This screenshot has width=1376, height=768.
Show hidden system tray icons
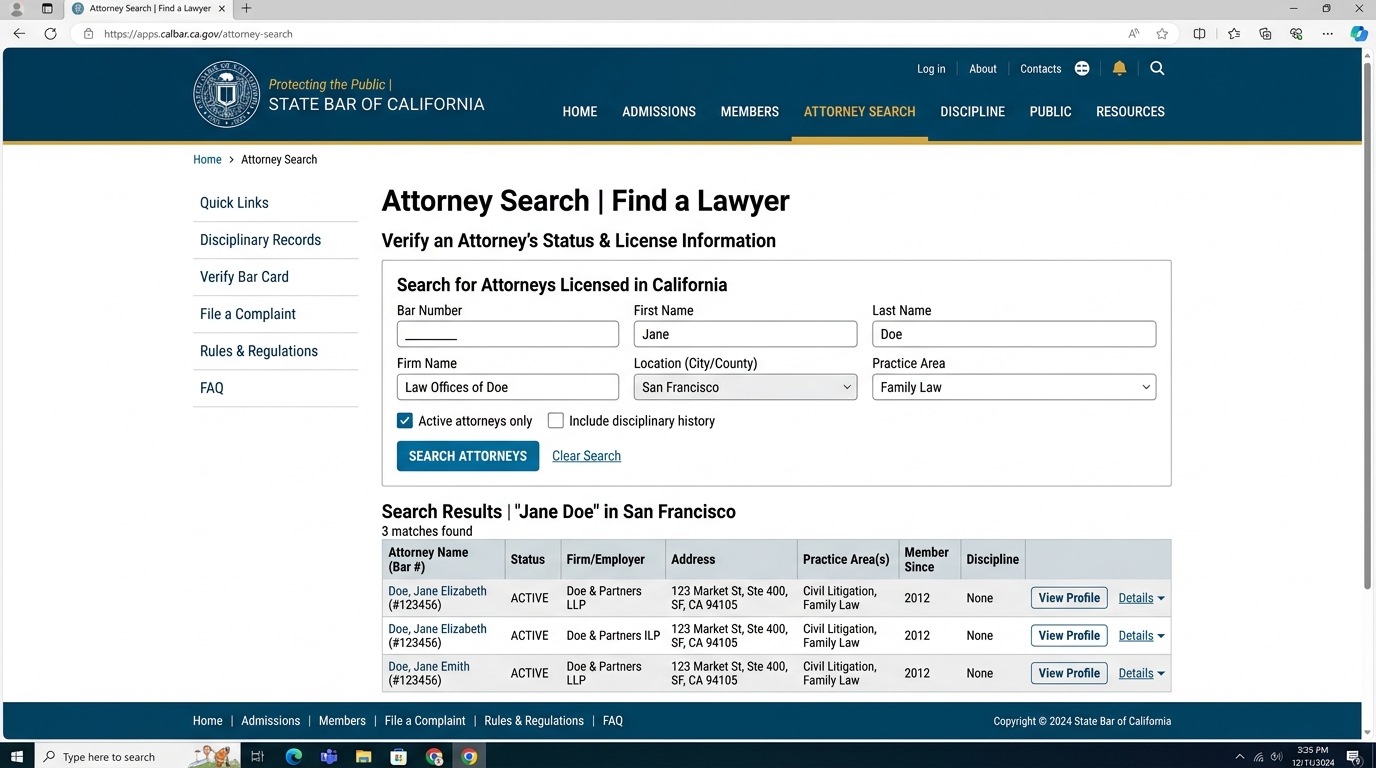pos(1240,757)
